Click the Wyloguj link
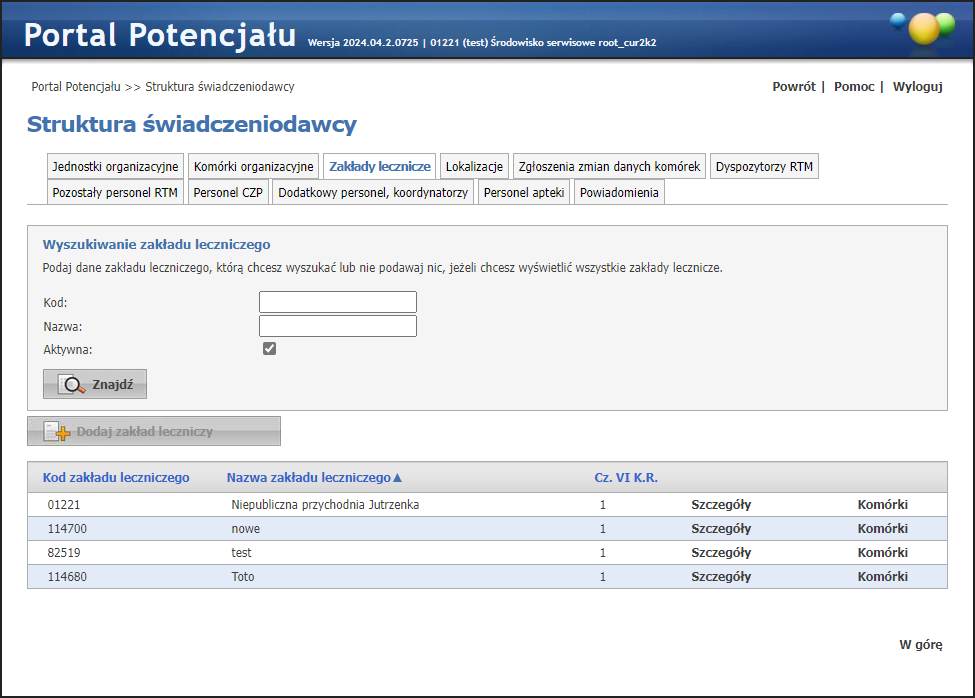 917,87
